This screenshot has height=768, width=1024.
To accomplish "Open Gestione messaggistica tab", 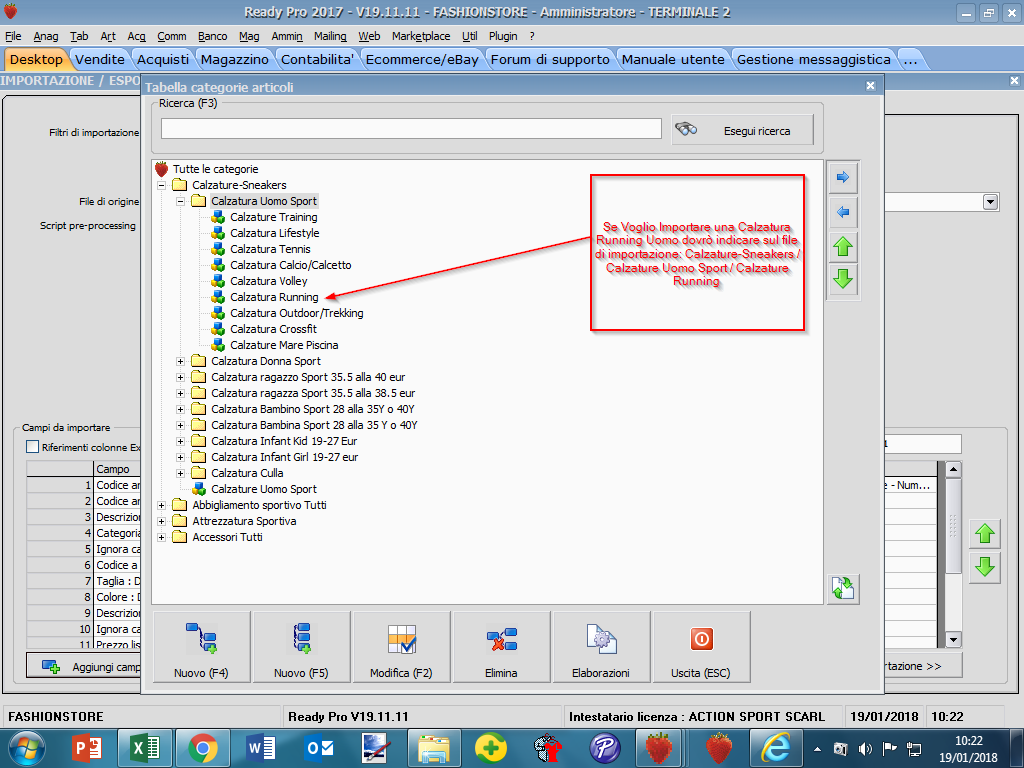I will tap(814, 59).
